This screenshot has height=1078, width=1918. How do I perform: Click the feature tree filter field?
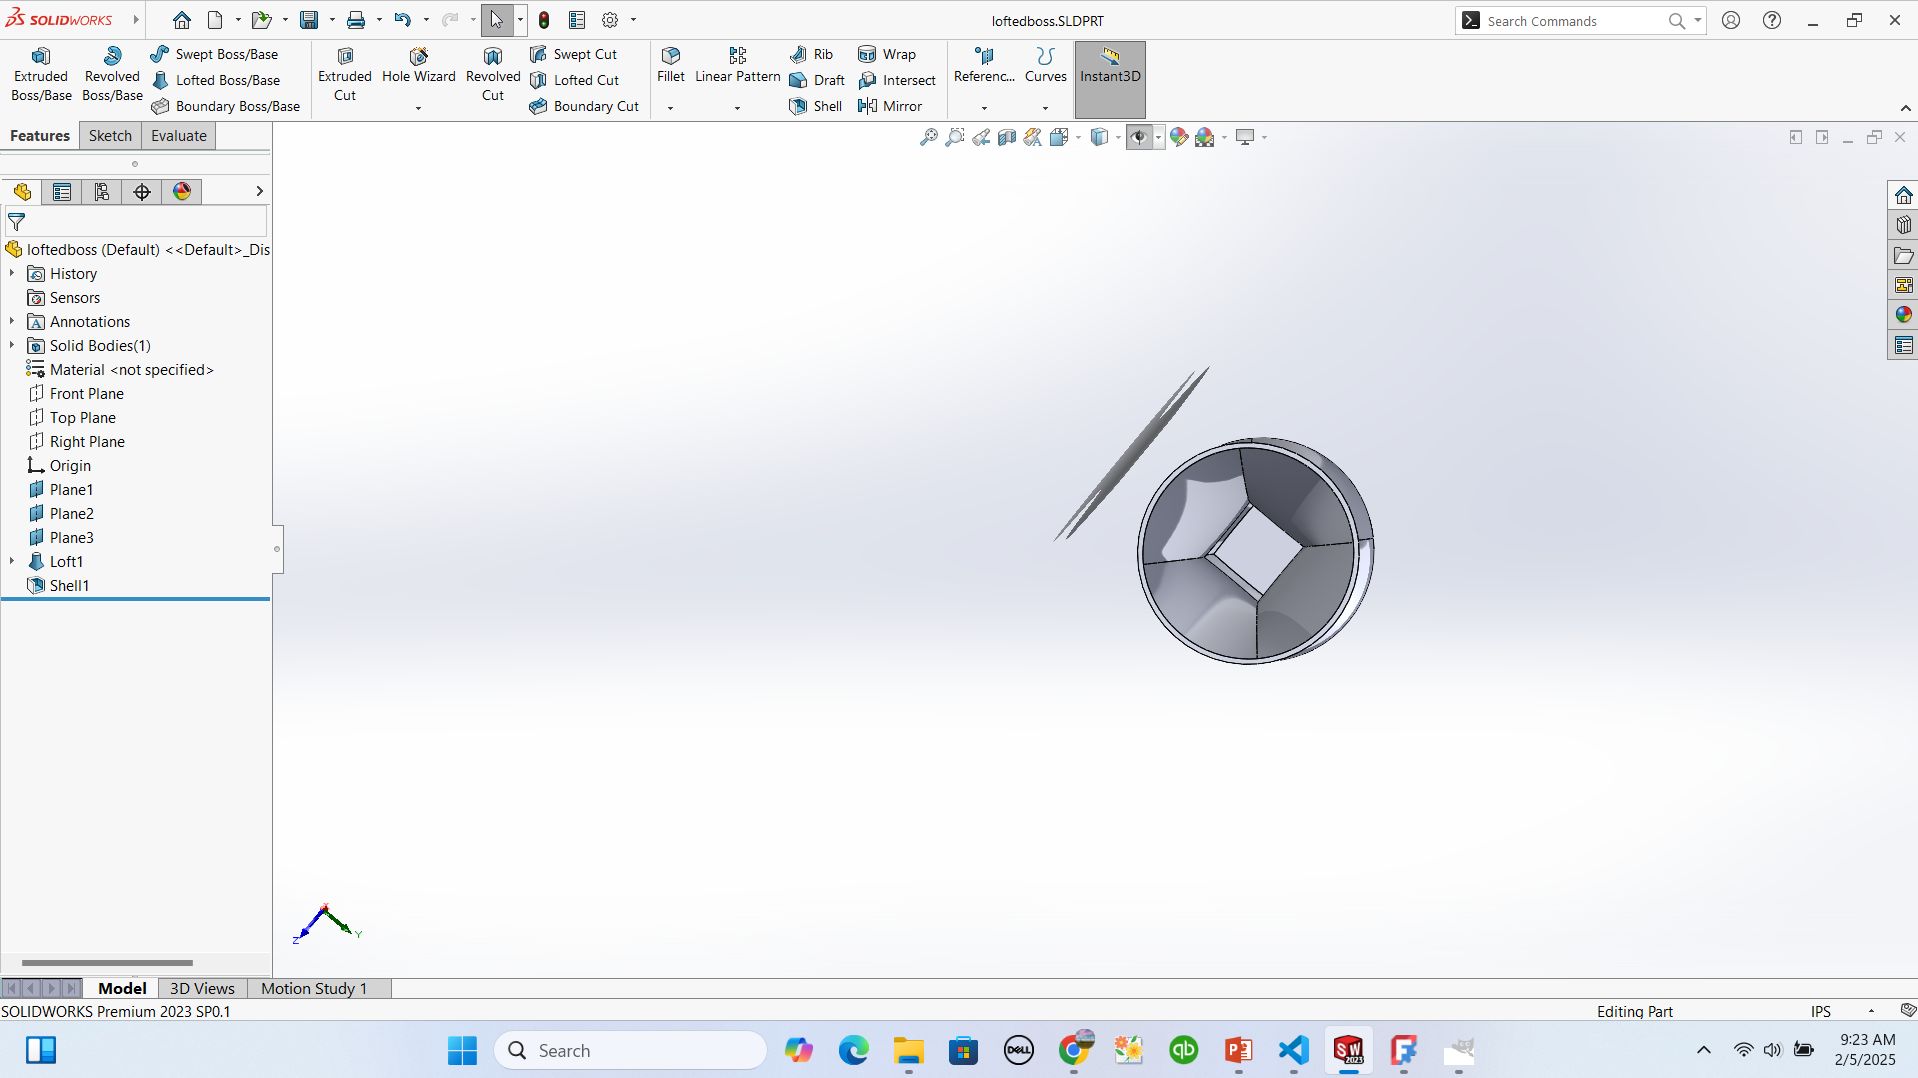136,222
